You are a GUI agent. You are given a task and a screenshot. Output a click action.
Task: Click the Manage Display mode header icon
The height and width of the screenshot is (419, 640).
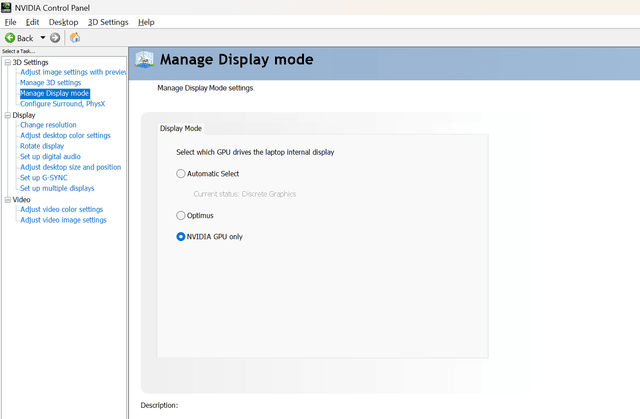[144, 59]
